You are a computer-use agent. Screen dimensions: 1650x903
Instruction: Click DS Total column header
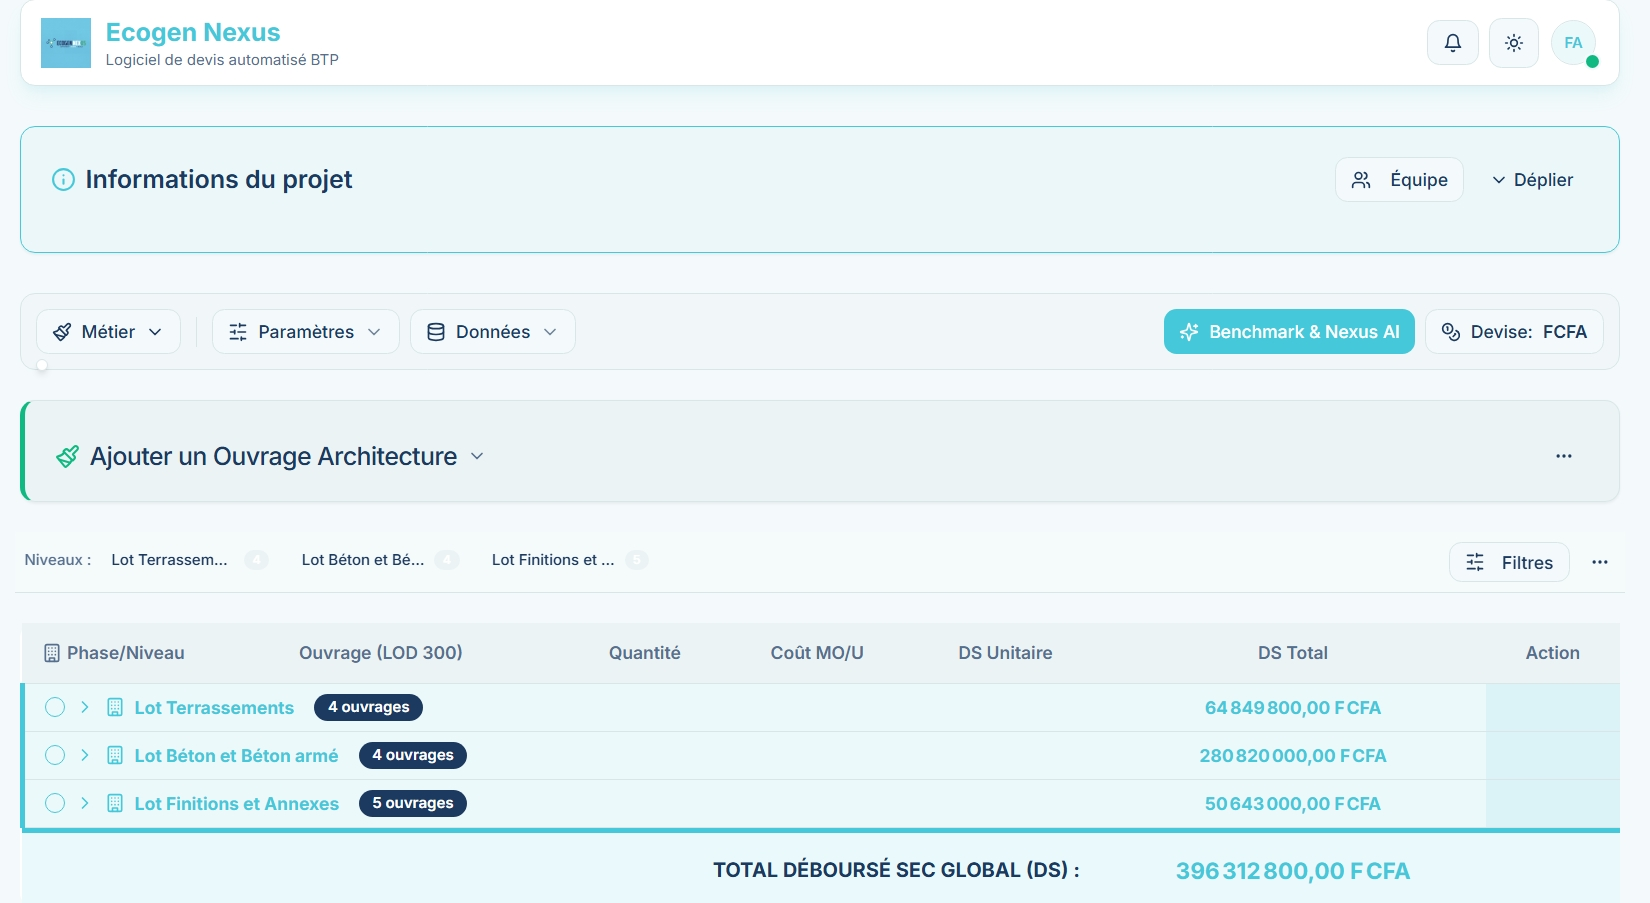click(1293, 653)
